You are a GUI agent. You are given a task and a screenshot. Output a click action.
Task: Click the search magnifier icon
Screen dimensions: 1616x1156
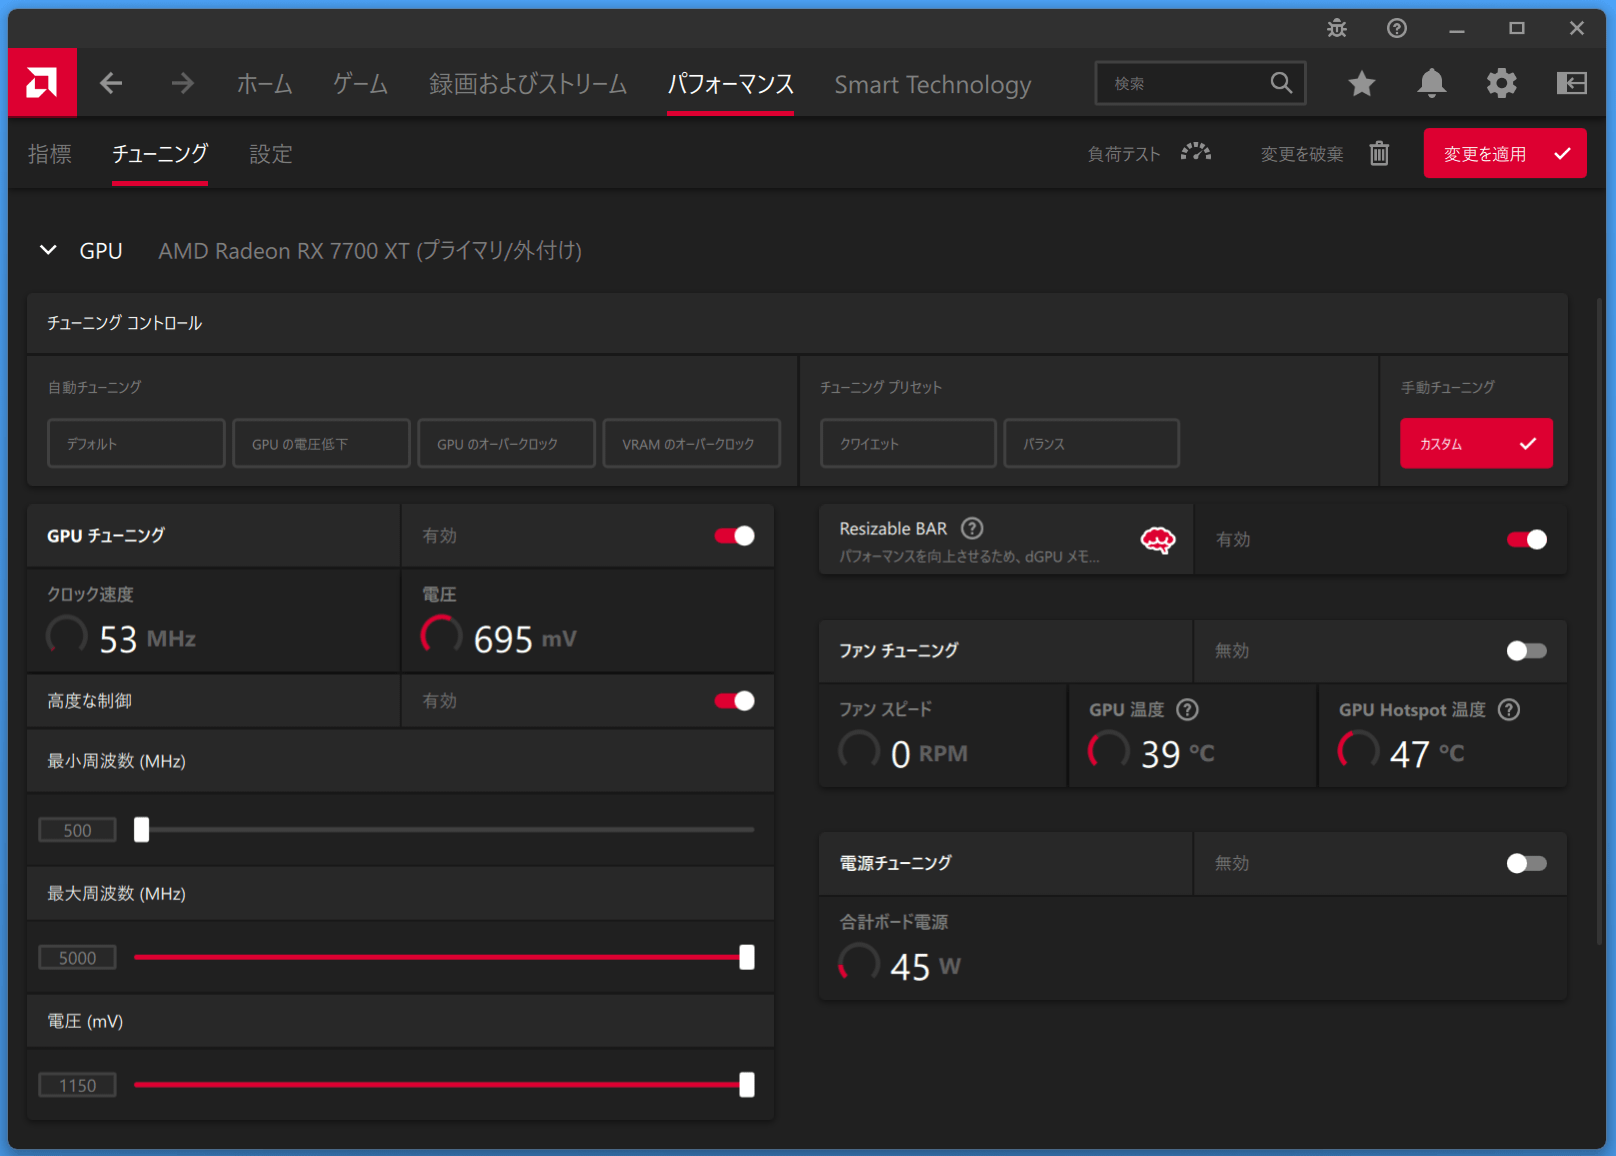(1281, 83)
